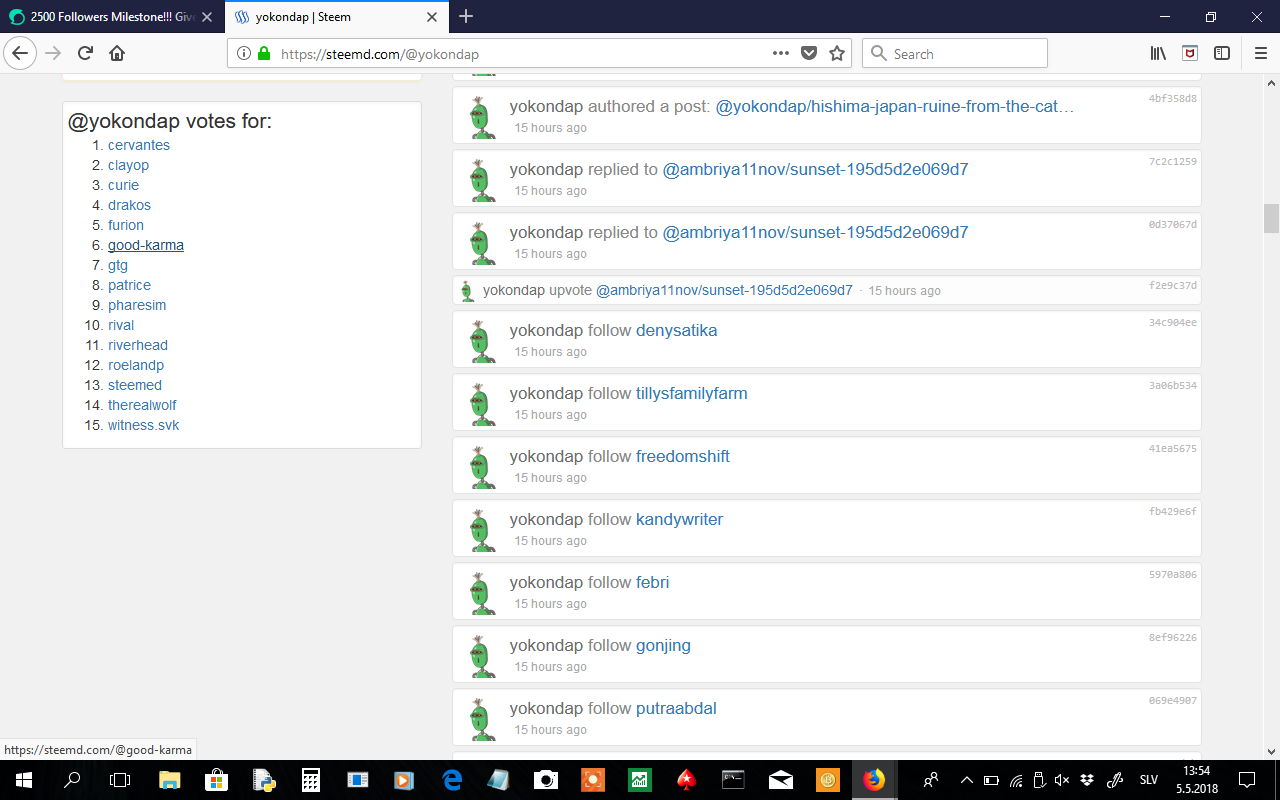1280x800 pixels.
Task: Focus the address bar URL field
Action: click(520, 54)
